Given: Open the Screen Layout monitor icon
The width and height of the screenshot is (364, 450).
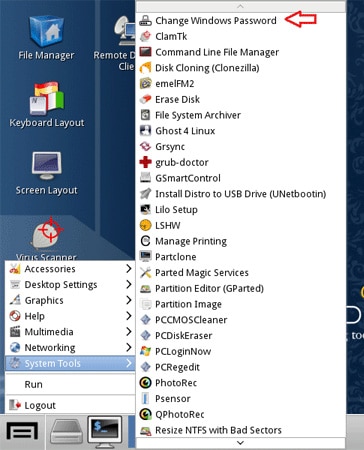Looking at the screenshot, I should point(47,166).
